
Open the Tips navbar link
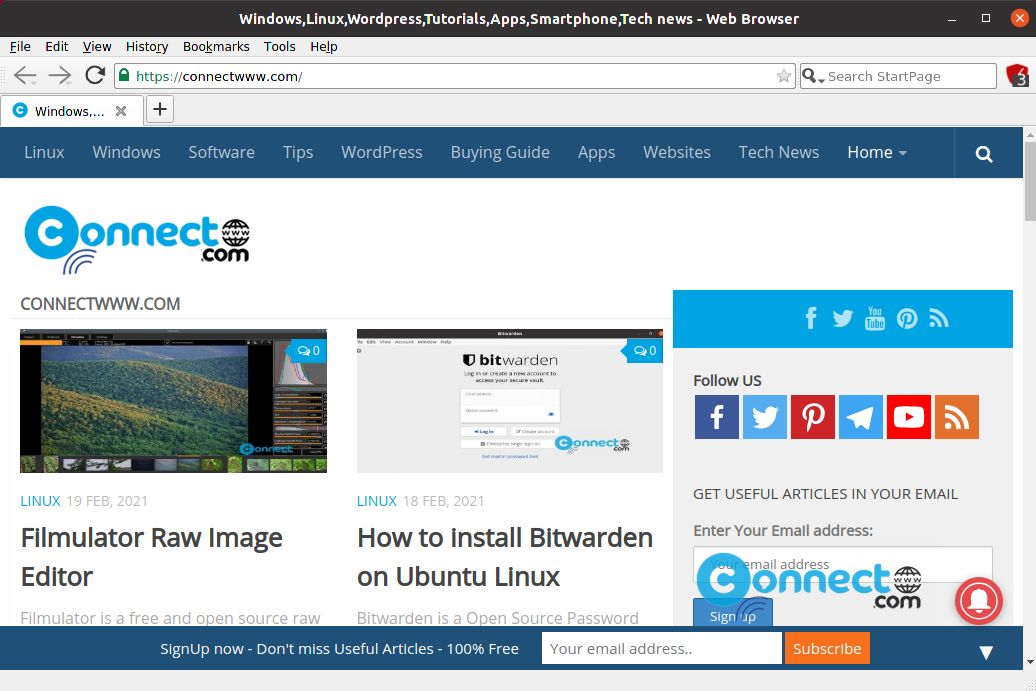(298, 153)
